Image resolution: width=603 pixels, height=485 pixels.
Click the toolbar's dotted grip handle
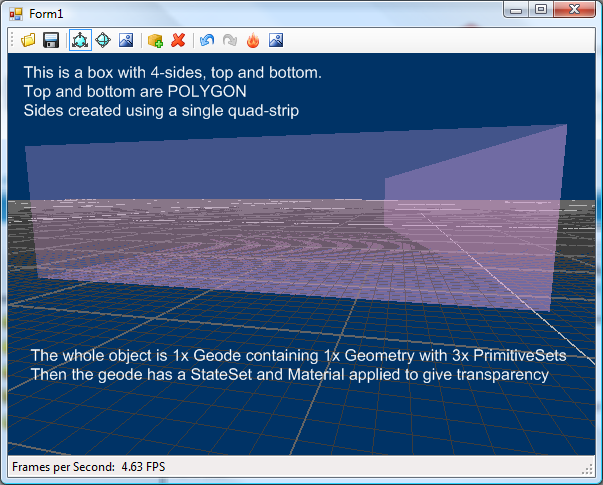point(12,40)
